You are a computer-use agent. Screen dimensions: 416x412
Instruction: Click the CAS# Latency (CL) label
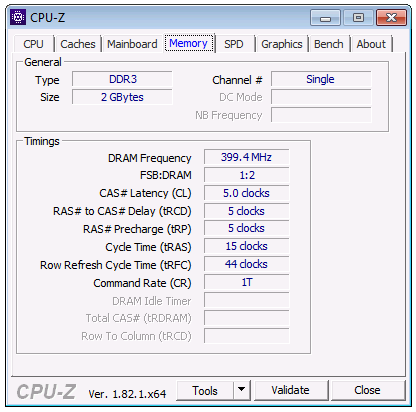pyautogui.click(x=145, y=193)
